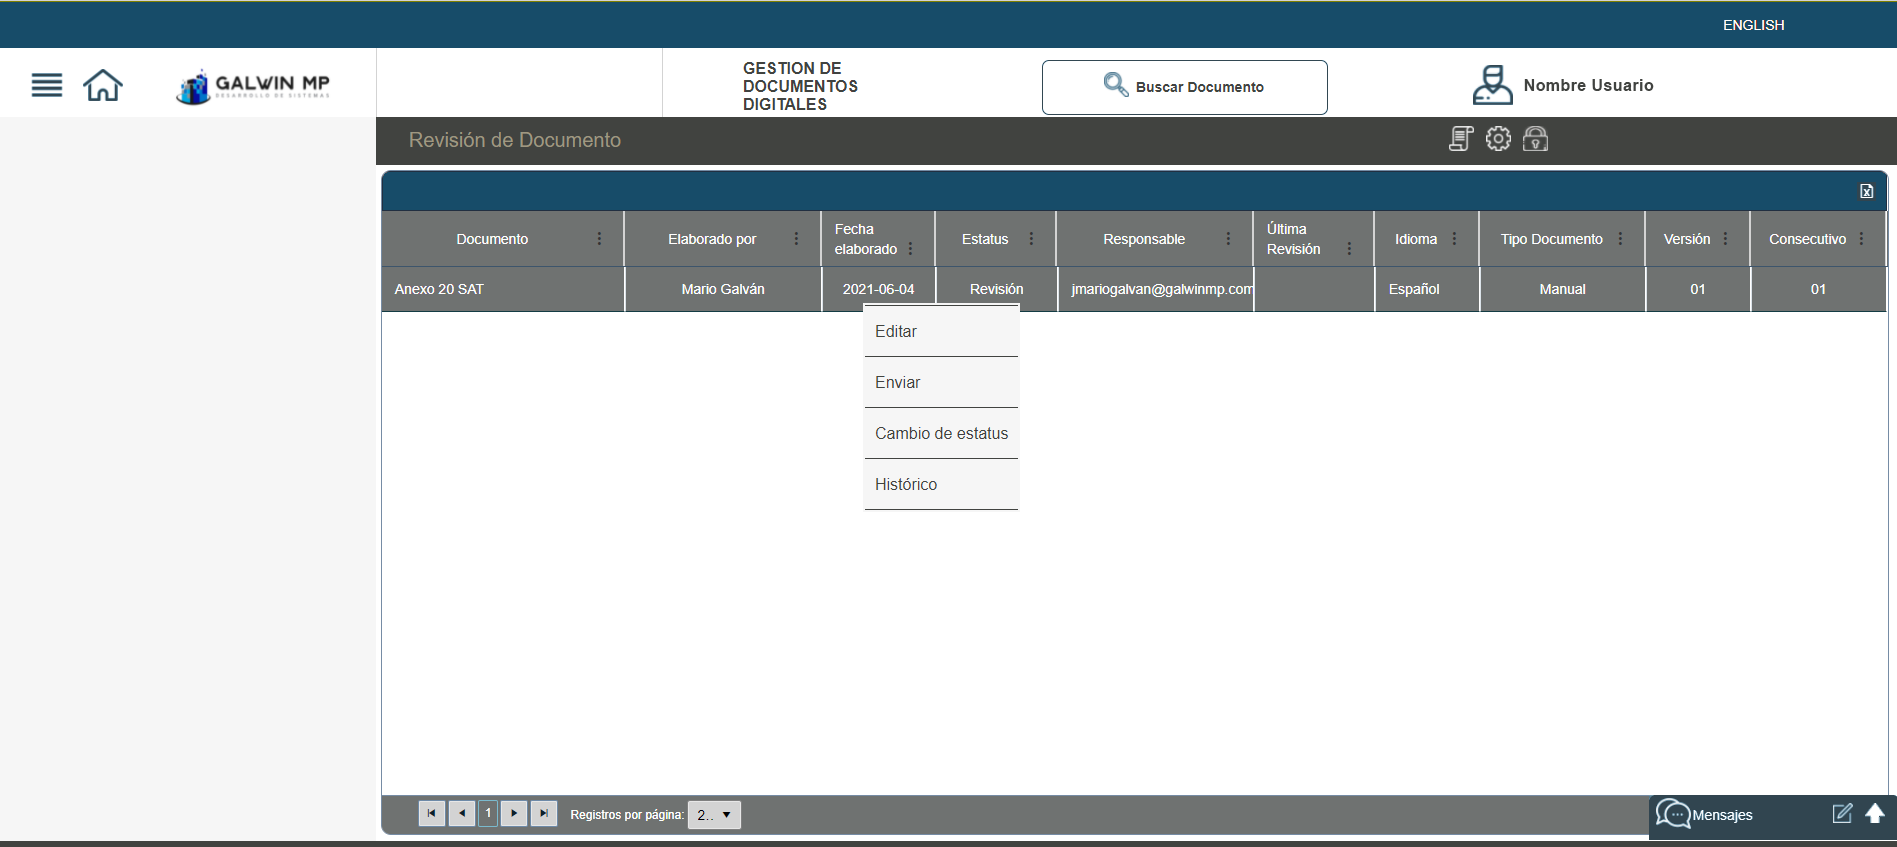This screenshot has width=1897, height=847.
Task: Open Última Revisión column options menu
Action: coord(1349,249)
